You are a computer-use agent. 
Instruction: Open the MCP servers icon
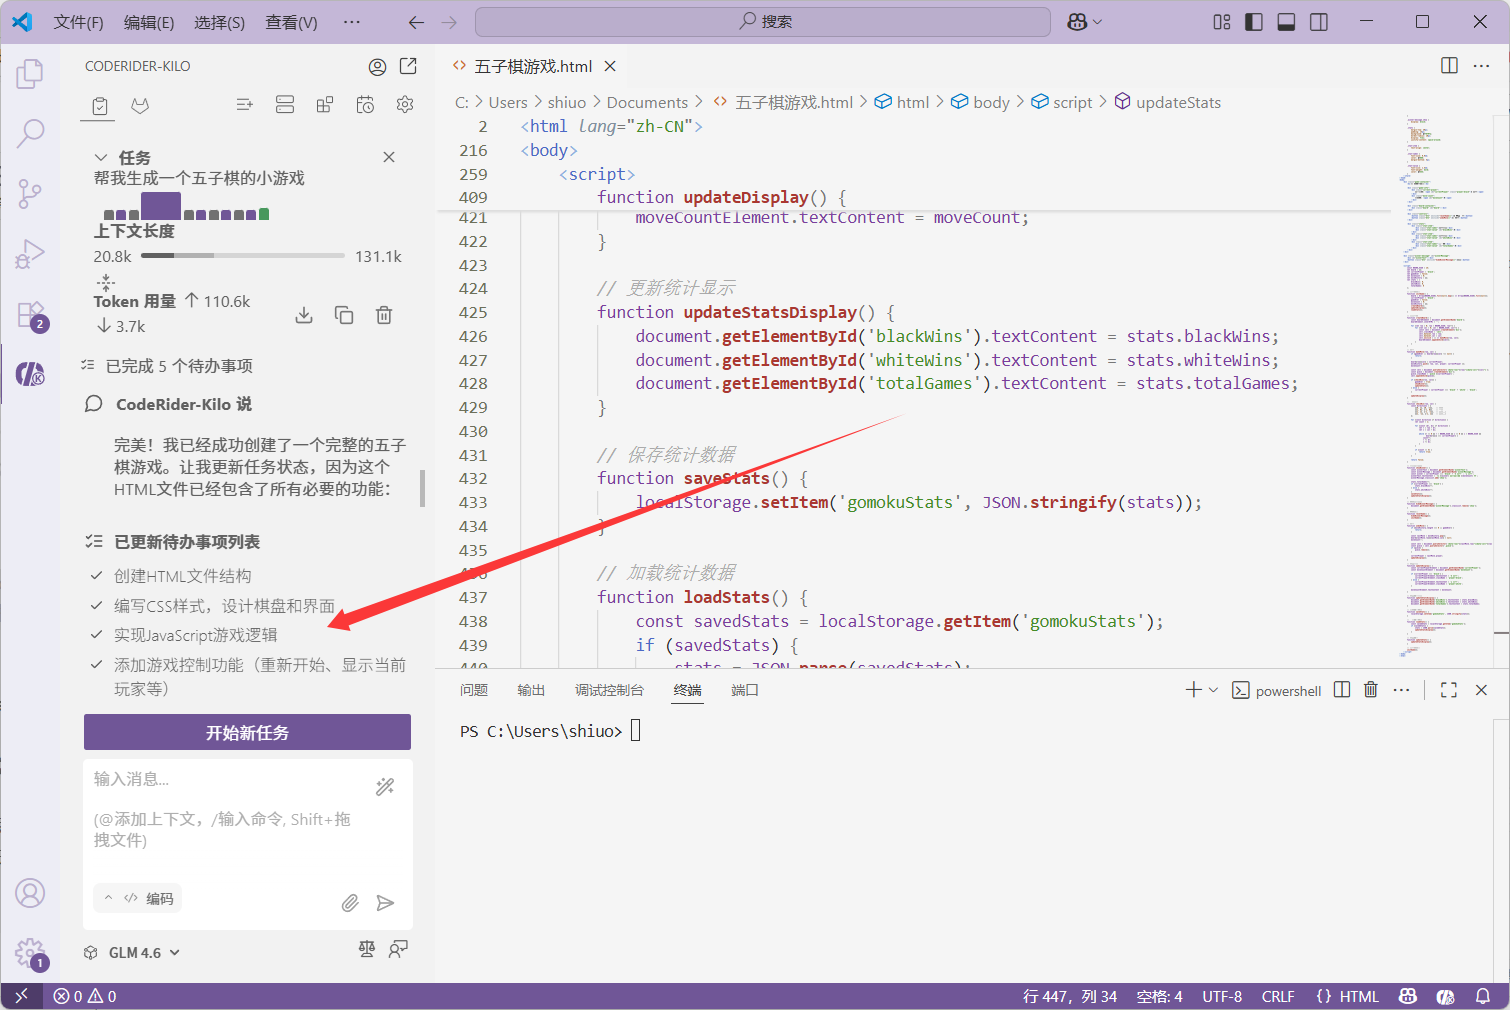(x=285, y=105)
